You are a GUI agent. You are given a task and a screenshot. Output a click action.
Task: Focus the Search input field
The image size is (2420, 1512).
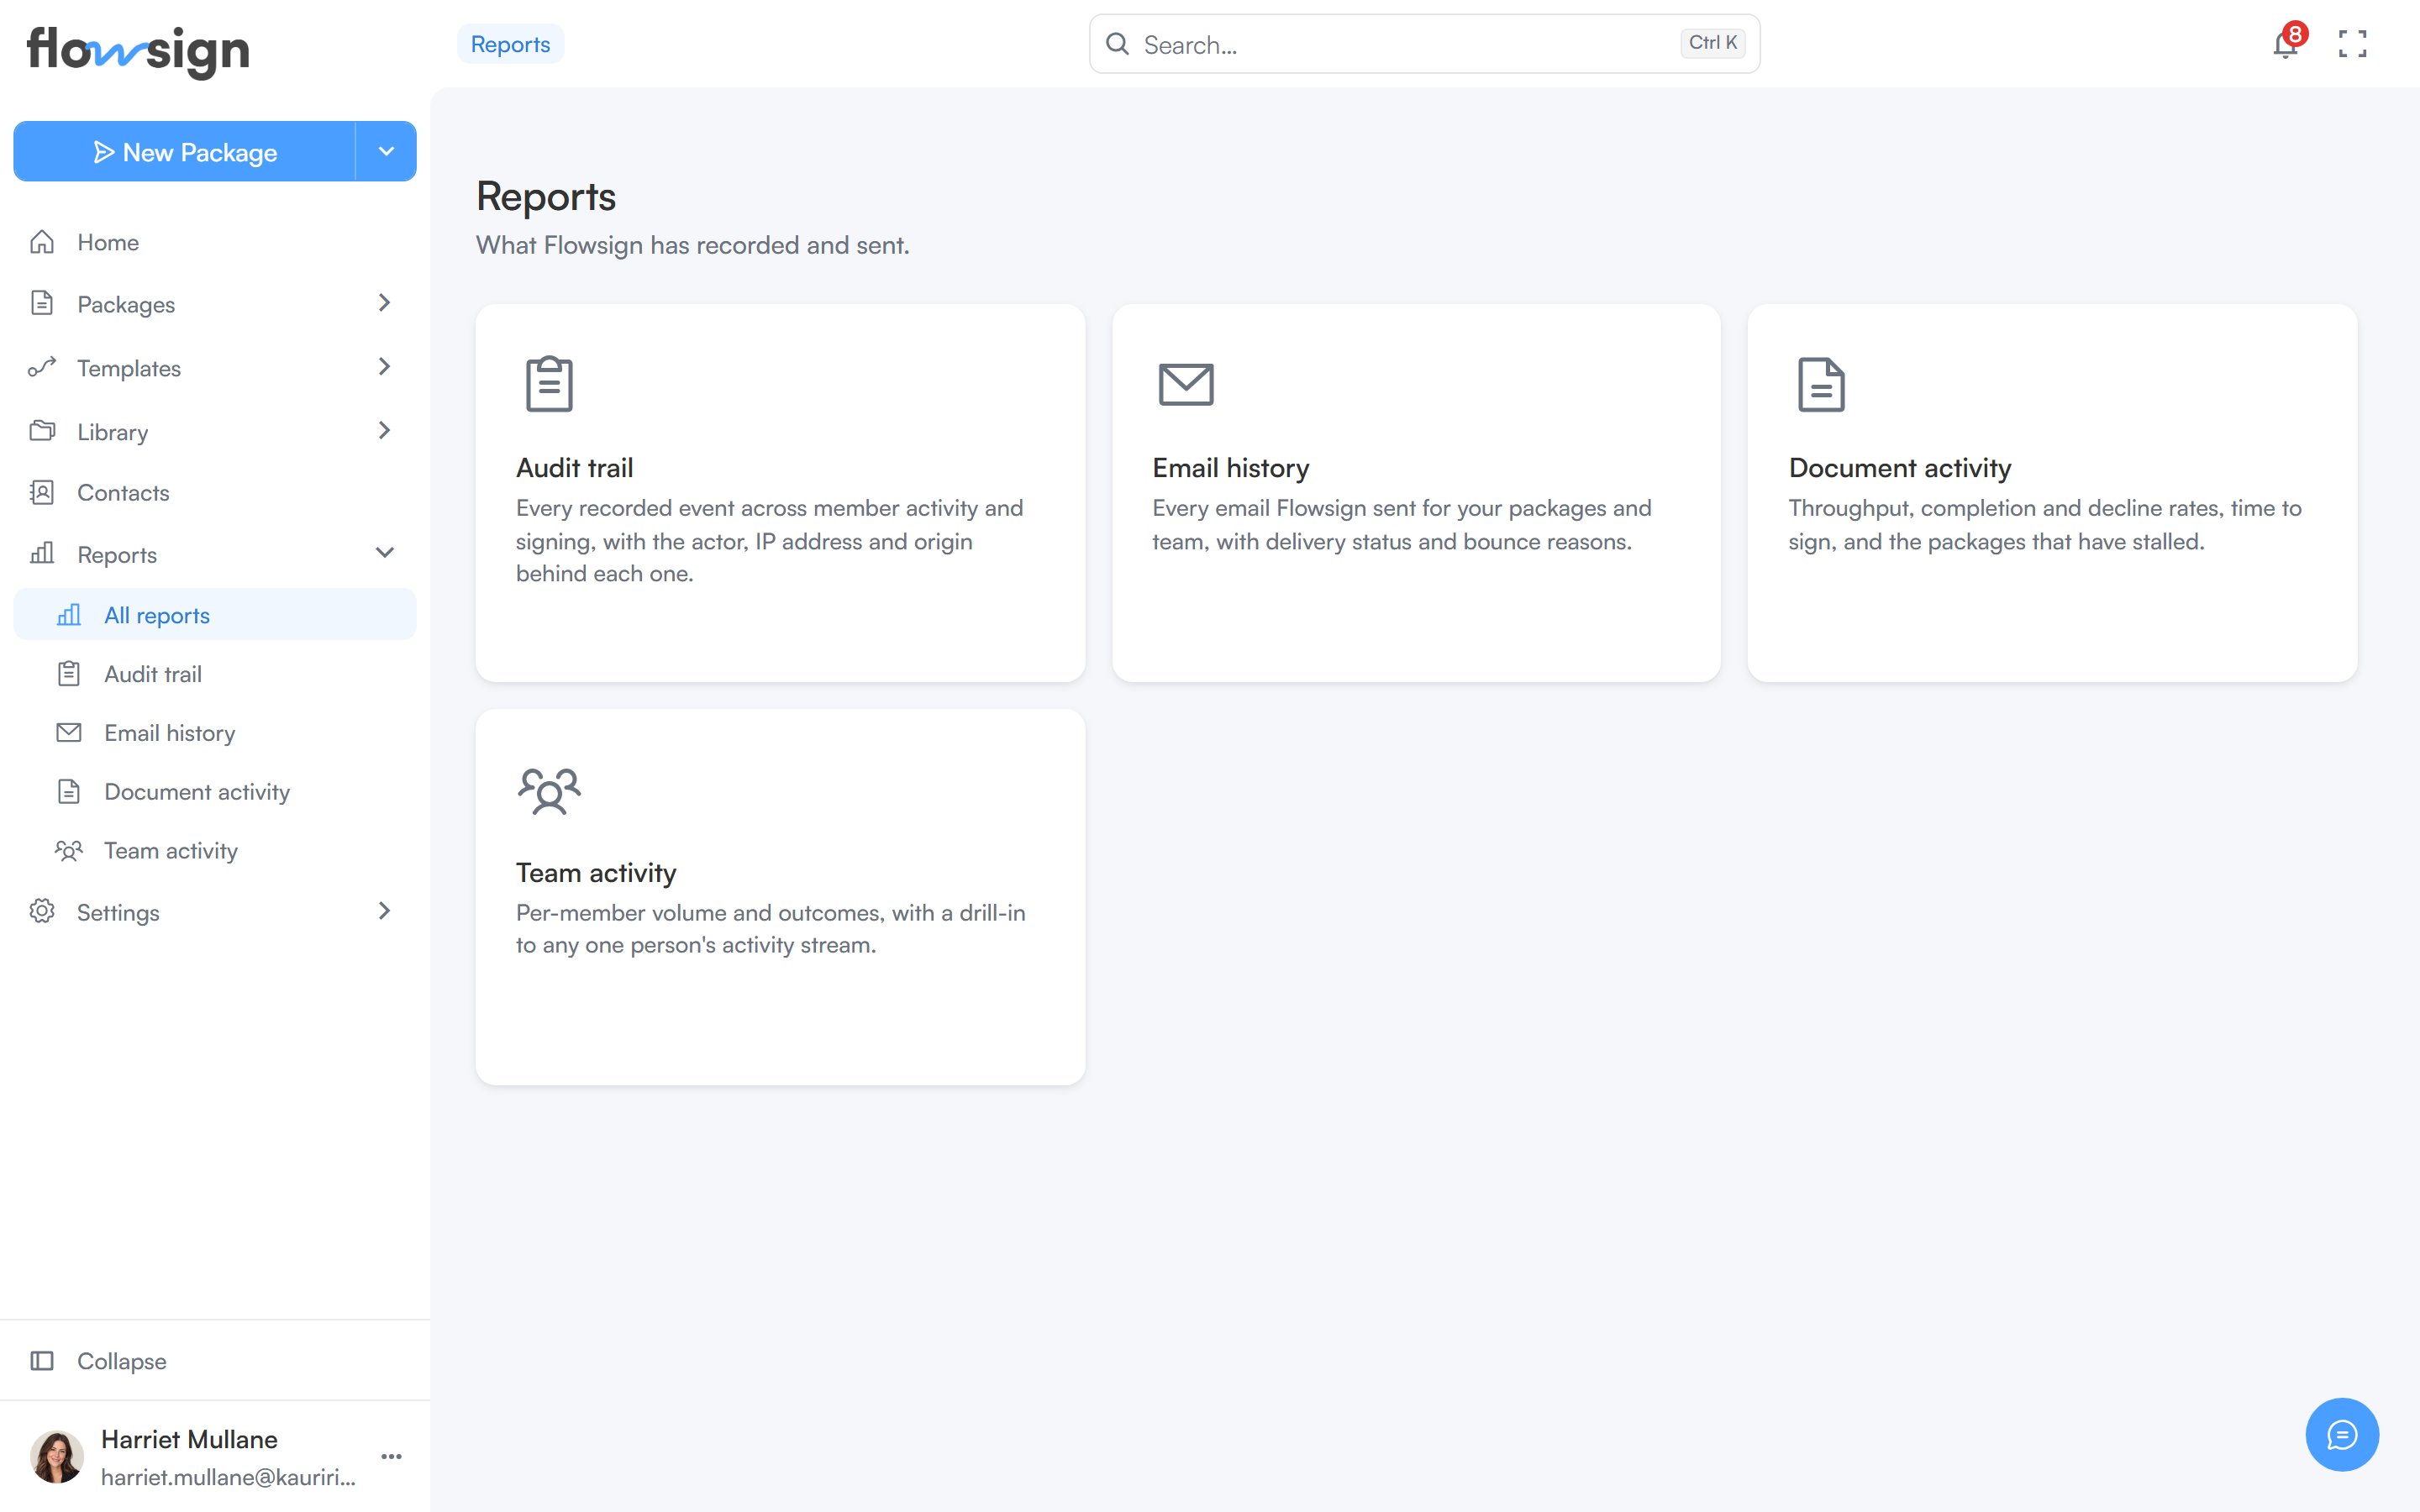click(1424, 44)
